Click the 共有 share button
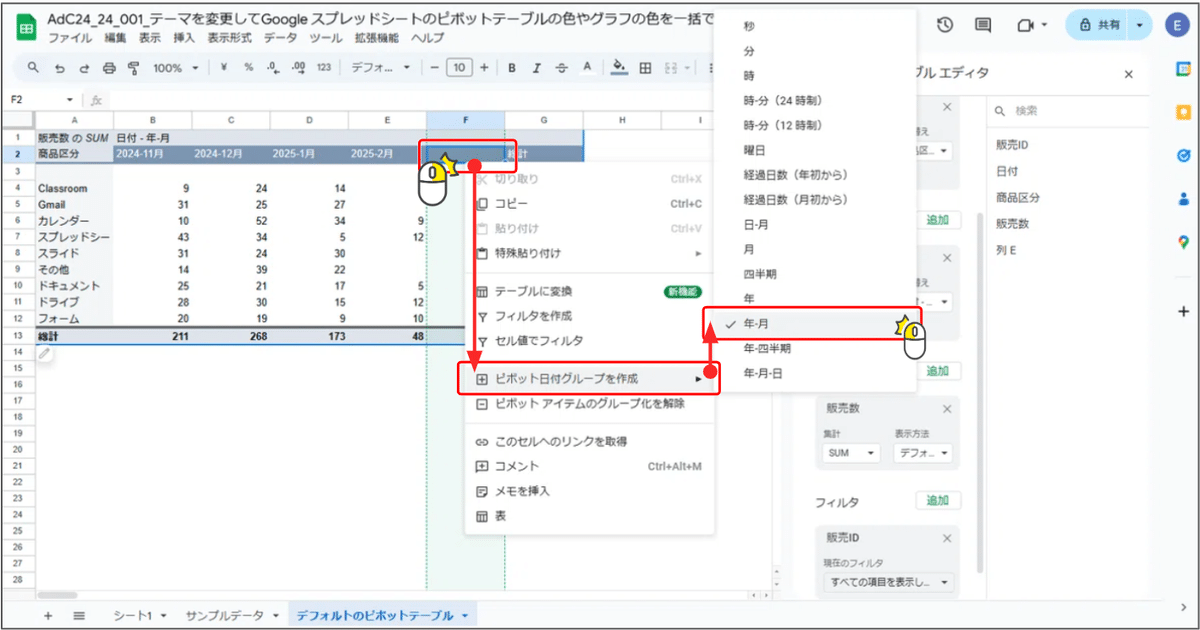 1098,25
